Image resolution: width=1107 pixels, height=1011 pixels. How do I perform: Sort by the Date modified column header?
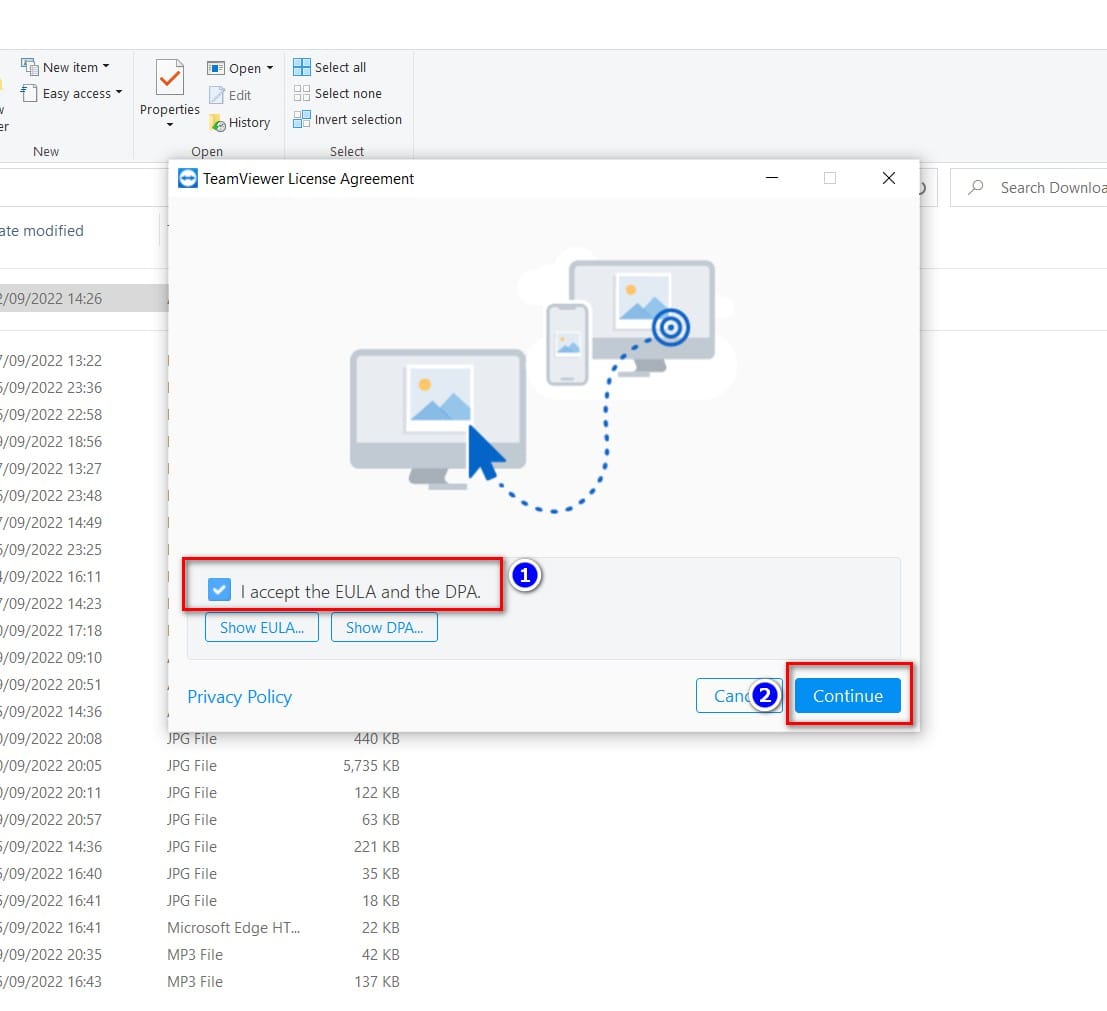pyautogui.click(x=42, y=231)
